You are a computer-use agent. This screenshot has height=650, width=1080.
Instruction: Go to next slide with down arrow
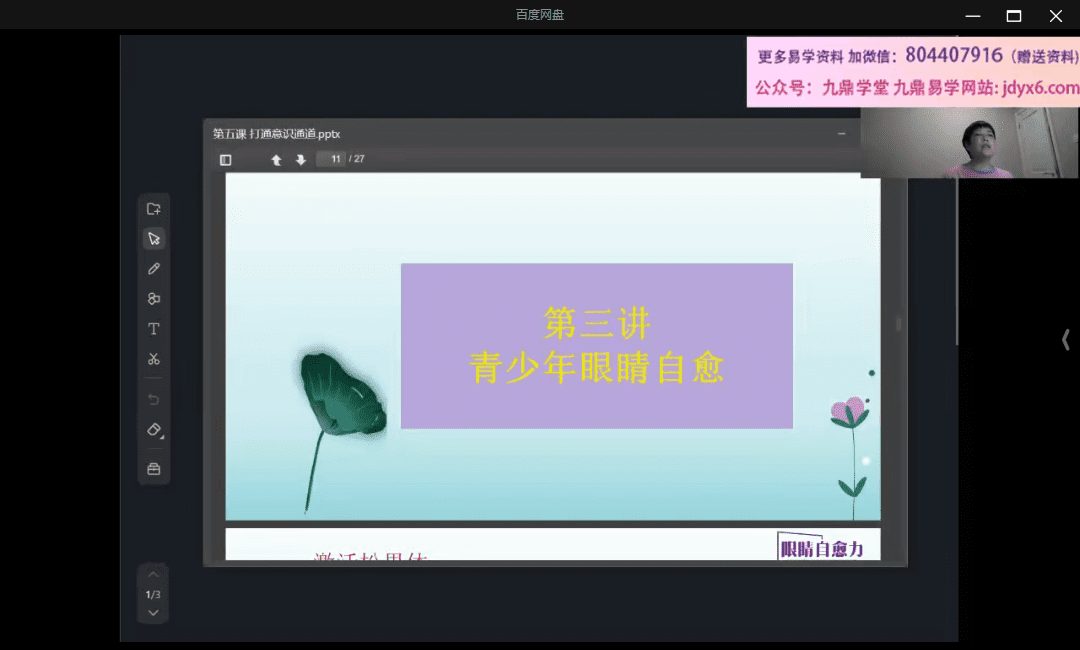(300, 160)
